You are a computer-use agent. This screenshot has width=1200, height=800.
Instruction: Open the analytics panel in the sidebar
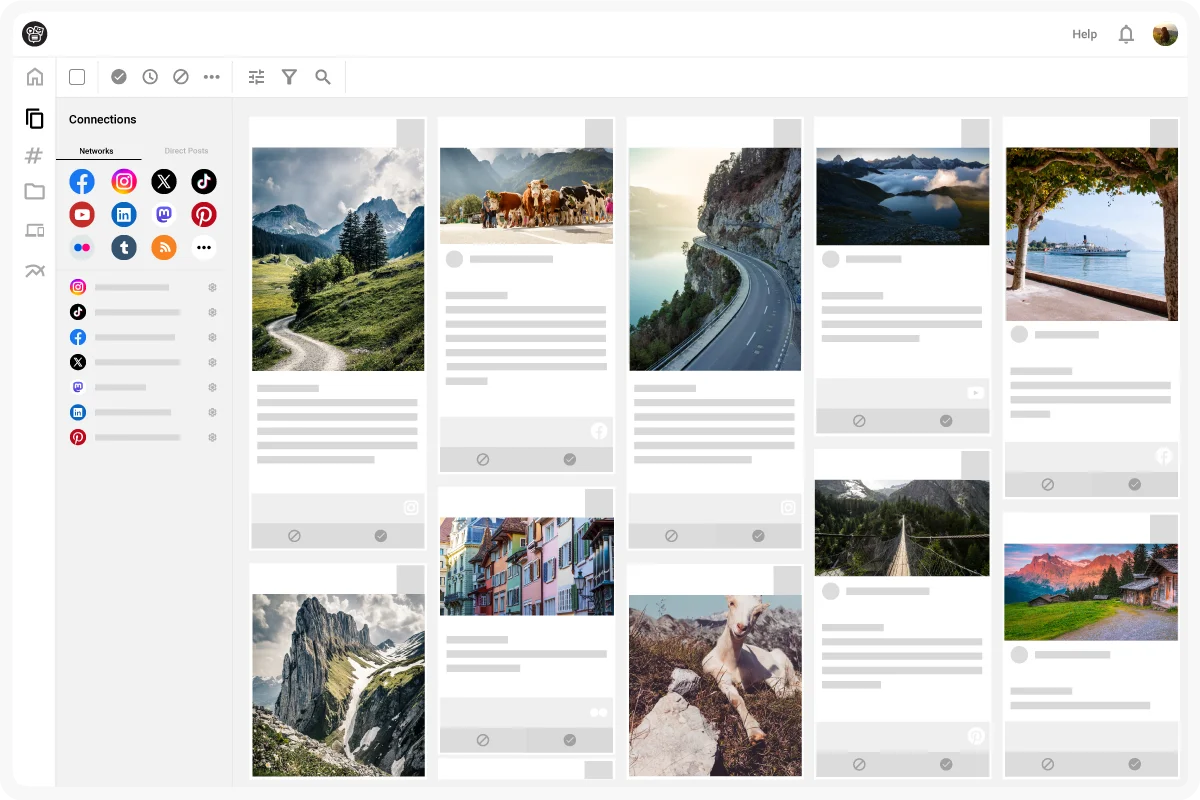[34, 270]
